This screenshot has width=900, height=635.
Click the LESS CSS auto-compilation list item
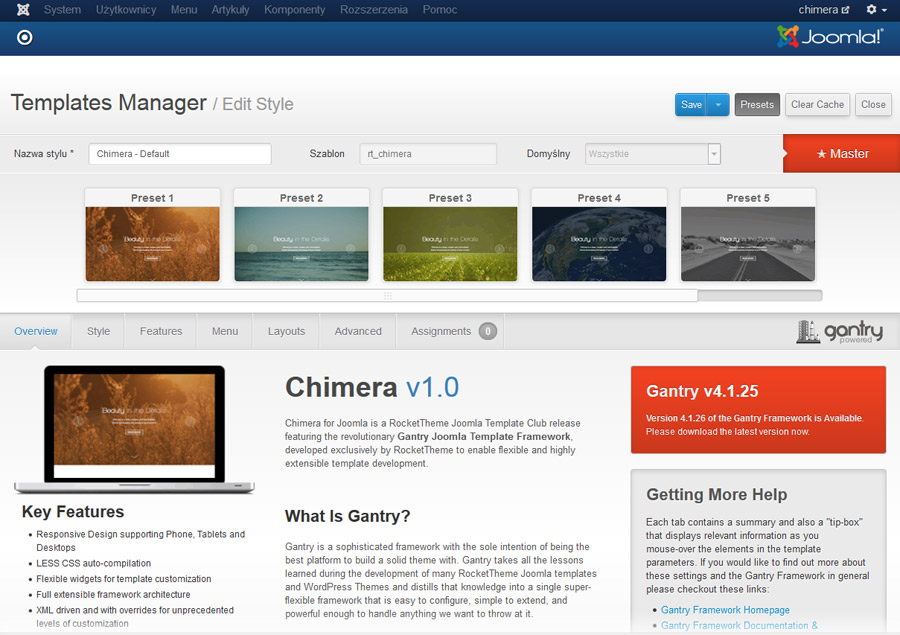[x=94, y=563]
